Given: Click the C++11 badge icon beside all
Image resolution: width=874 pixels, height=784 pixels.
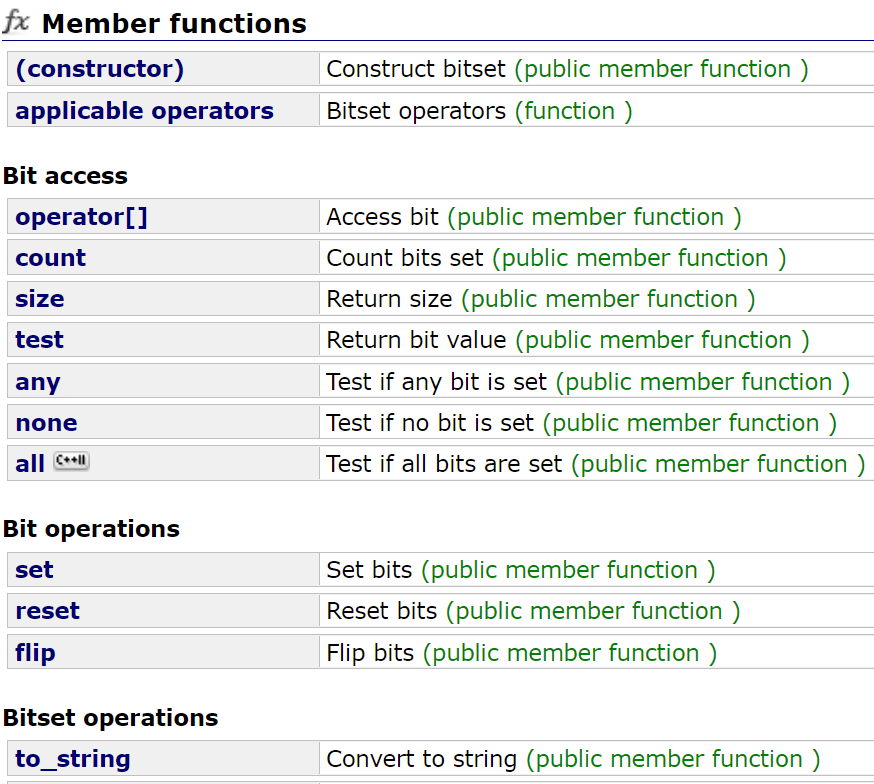Looking at the screenshot, I should click(72, 462).
